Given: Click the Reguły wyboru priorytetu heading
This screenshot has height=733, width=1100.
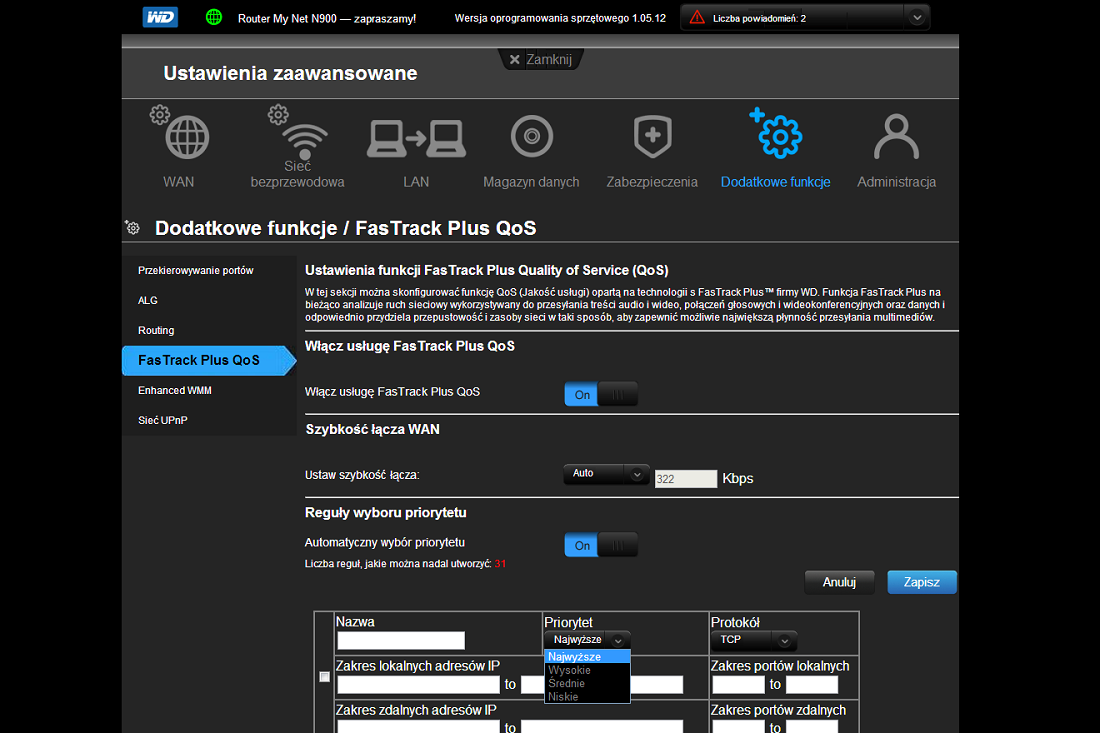Looking at the screenshot, I should (x=385, y=513).
